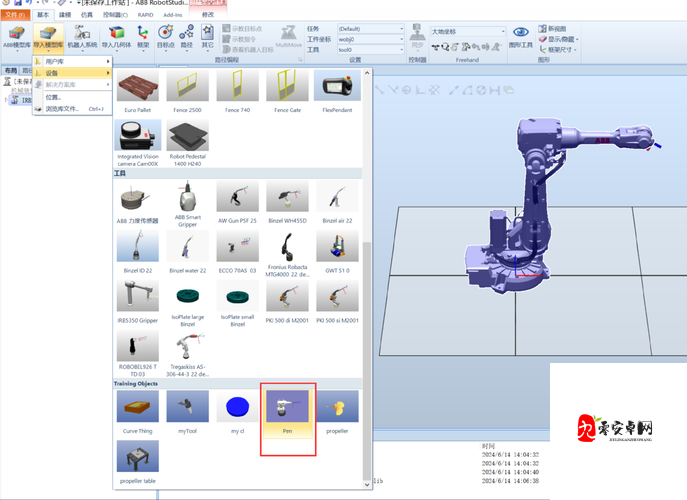Select the Pen training object thumbnail
The height and width of the screenshot is (500, 687).
tap(288, 411)
